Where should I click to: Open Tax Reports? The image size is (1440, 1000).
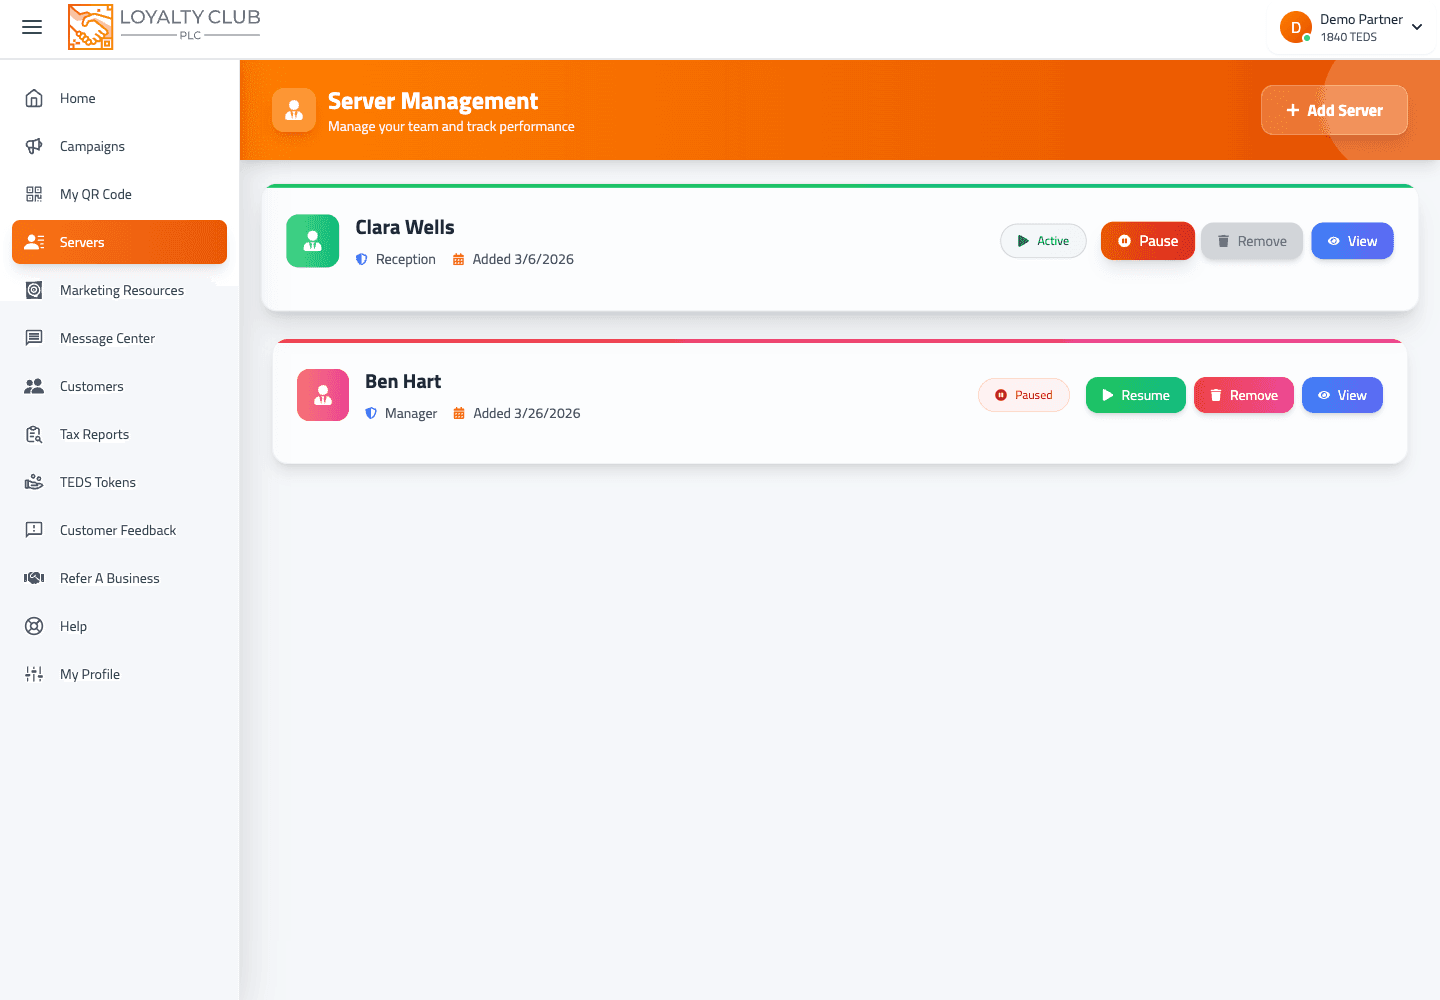[119, 434]
